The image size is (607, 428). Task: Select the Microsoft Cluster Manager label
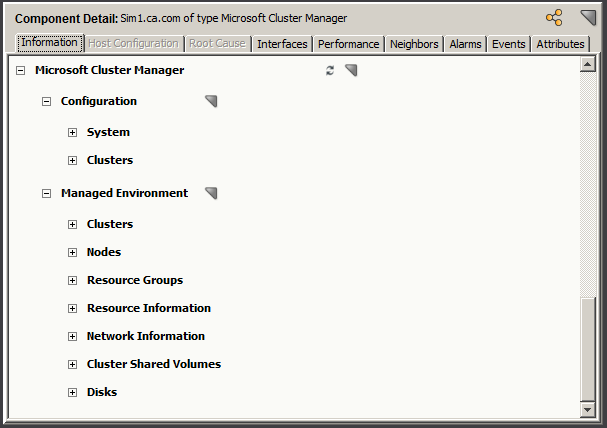110,70
